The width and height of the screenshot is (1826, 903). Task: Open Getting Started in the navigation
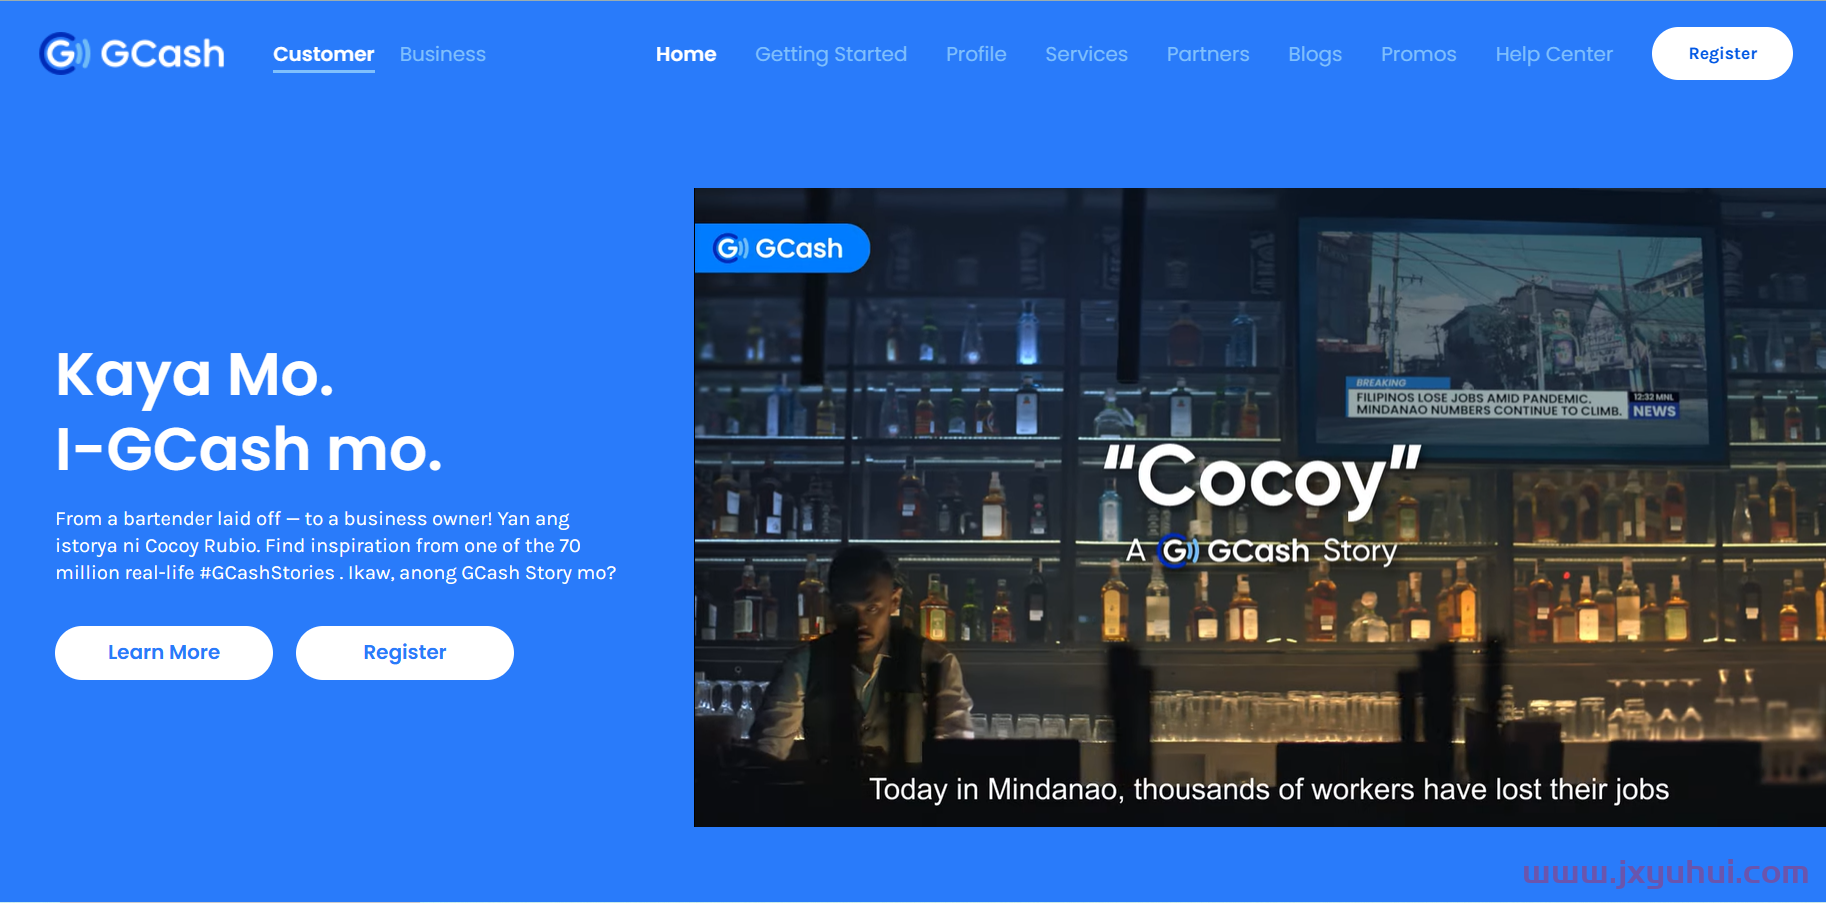click(831, 54)
